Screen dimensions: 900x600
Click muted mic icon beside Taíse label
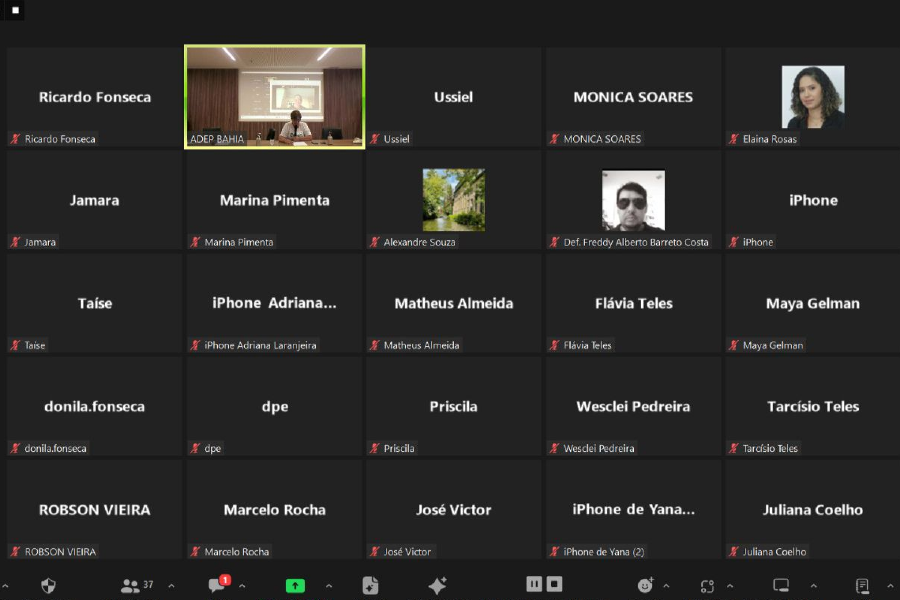pos(15,345)
